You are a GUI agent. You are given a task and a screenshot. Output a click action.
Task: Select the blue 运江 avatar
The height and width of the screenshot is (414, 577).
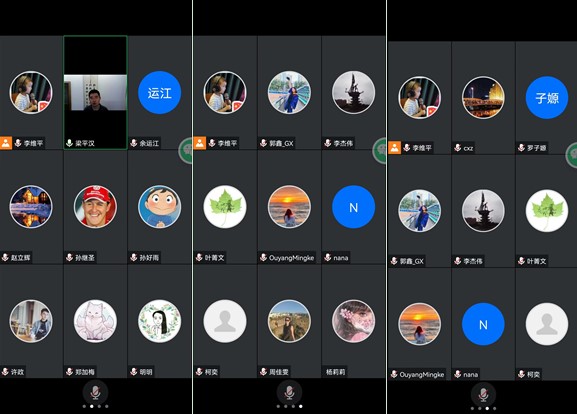pos(159,93)
